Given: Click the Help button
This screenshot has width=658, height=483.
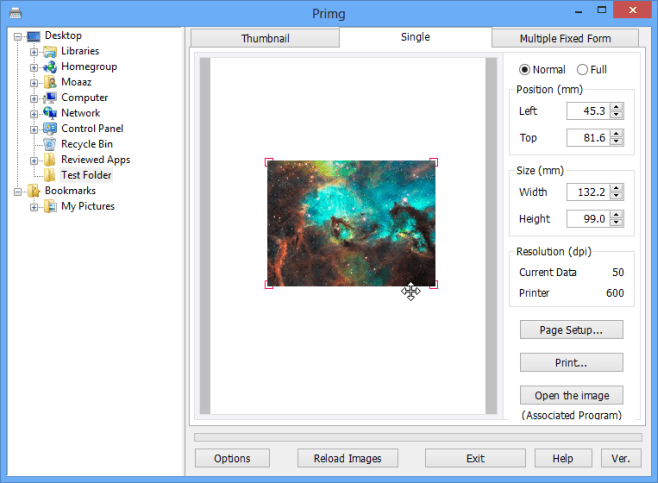Looking at the screenshot, I should (x=563, y=458).
